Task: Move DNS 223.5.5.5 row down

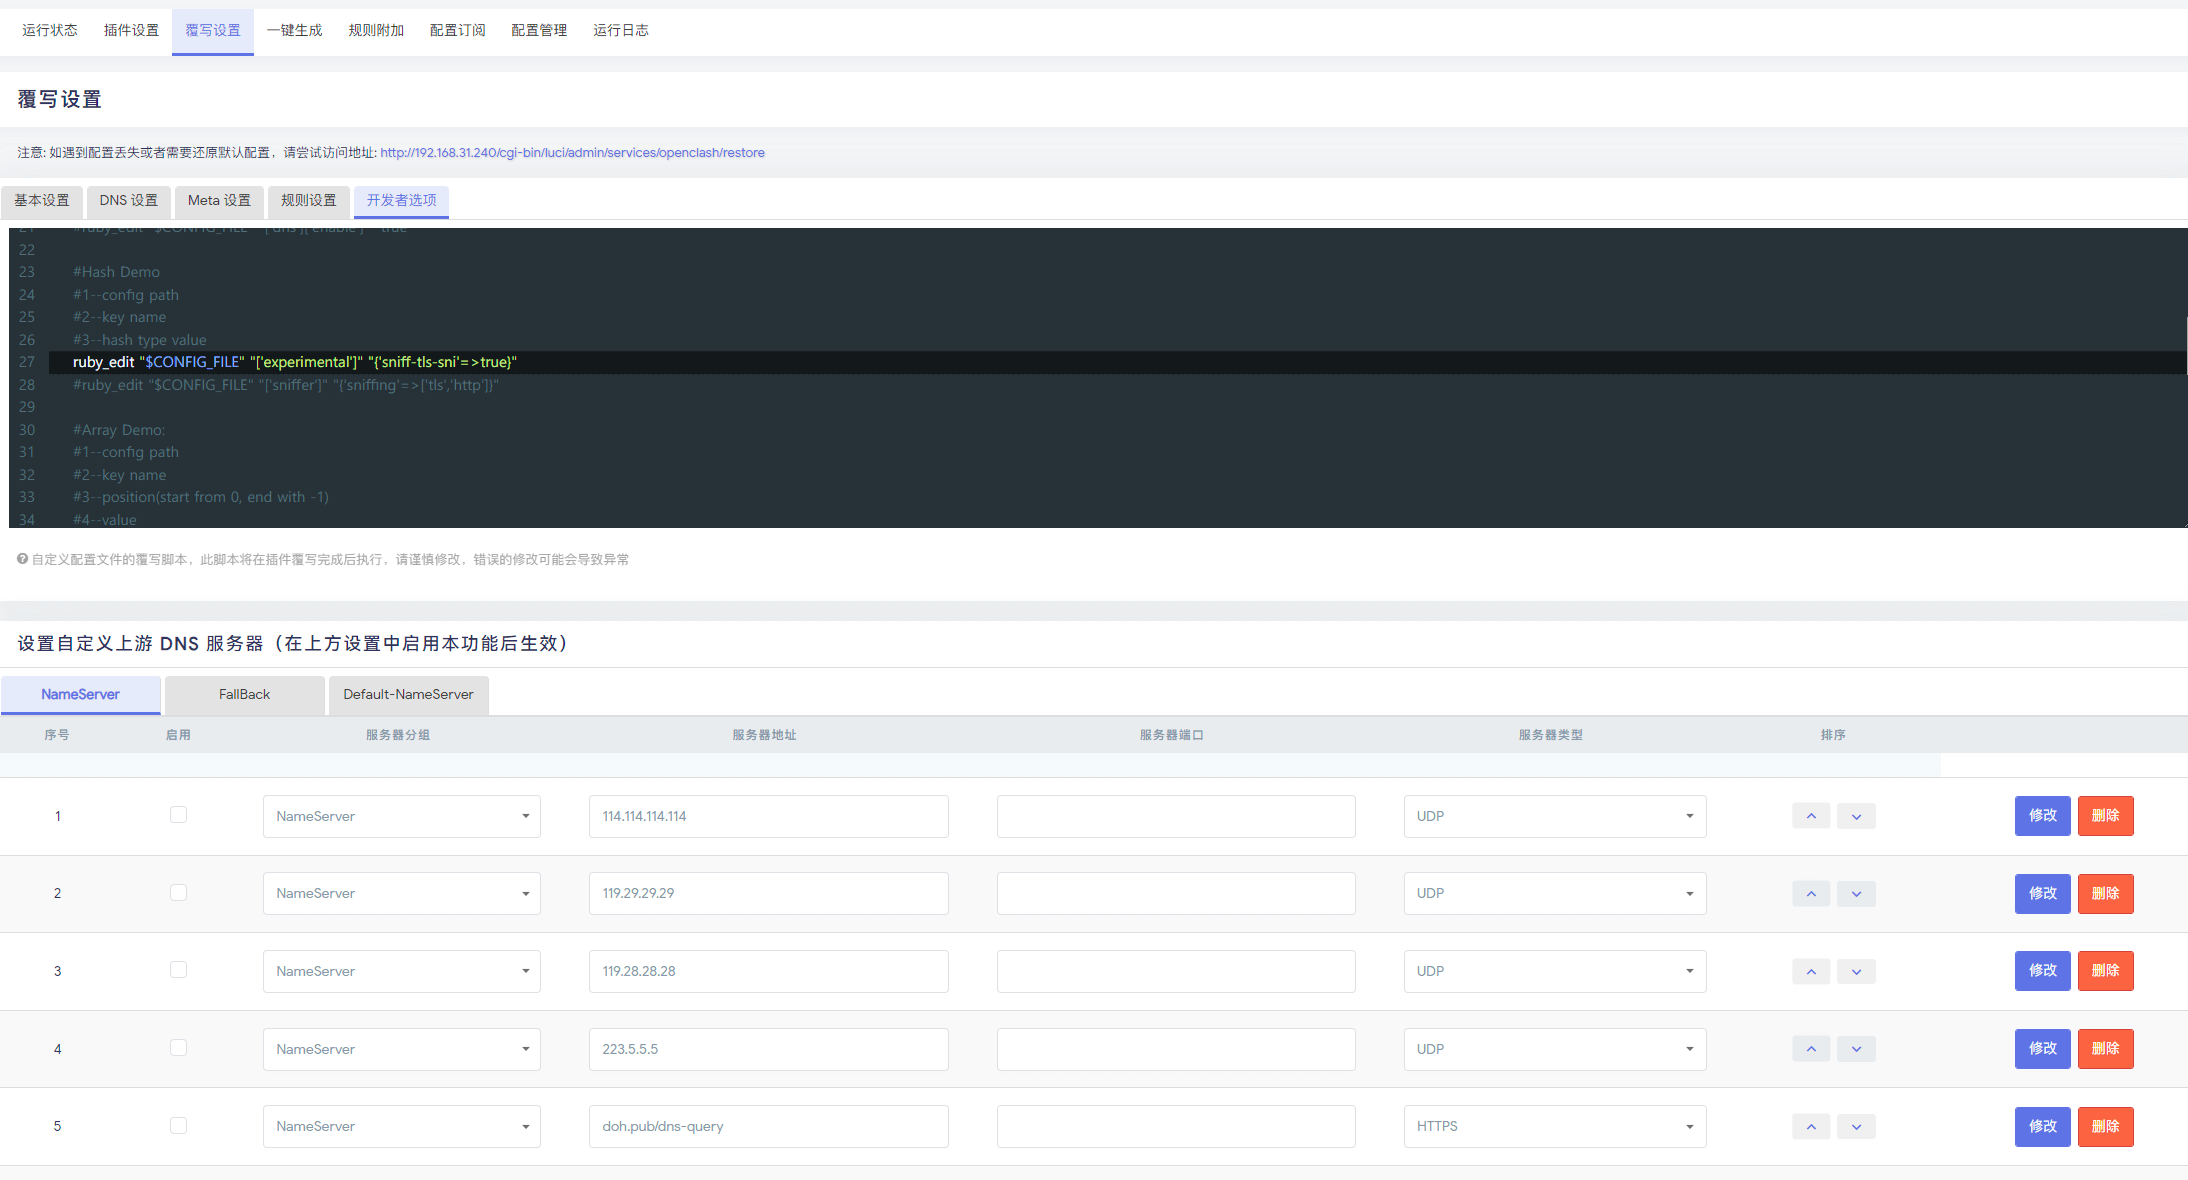Action: tap(1856, 1049)
